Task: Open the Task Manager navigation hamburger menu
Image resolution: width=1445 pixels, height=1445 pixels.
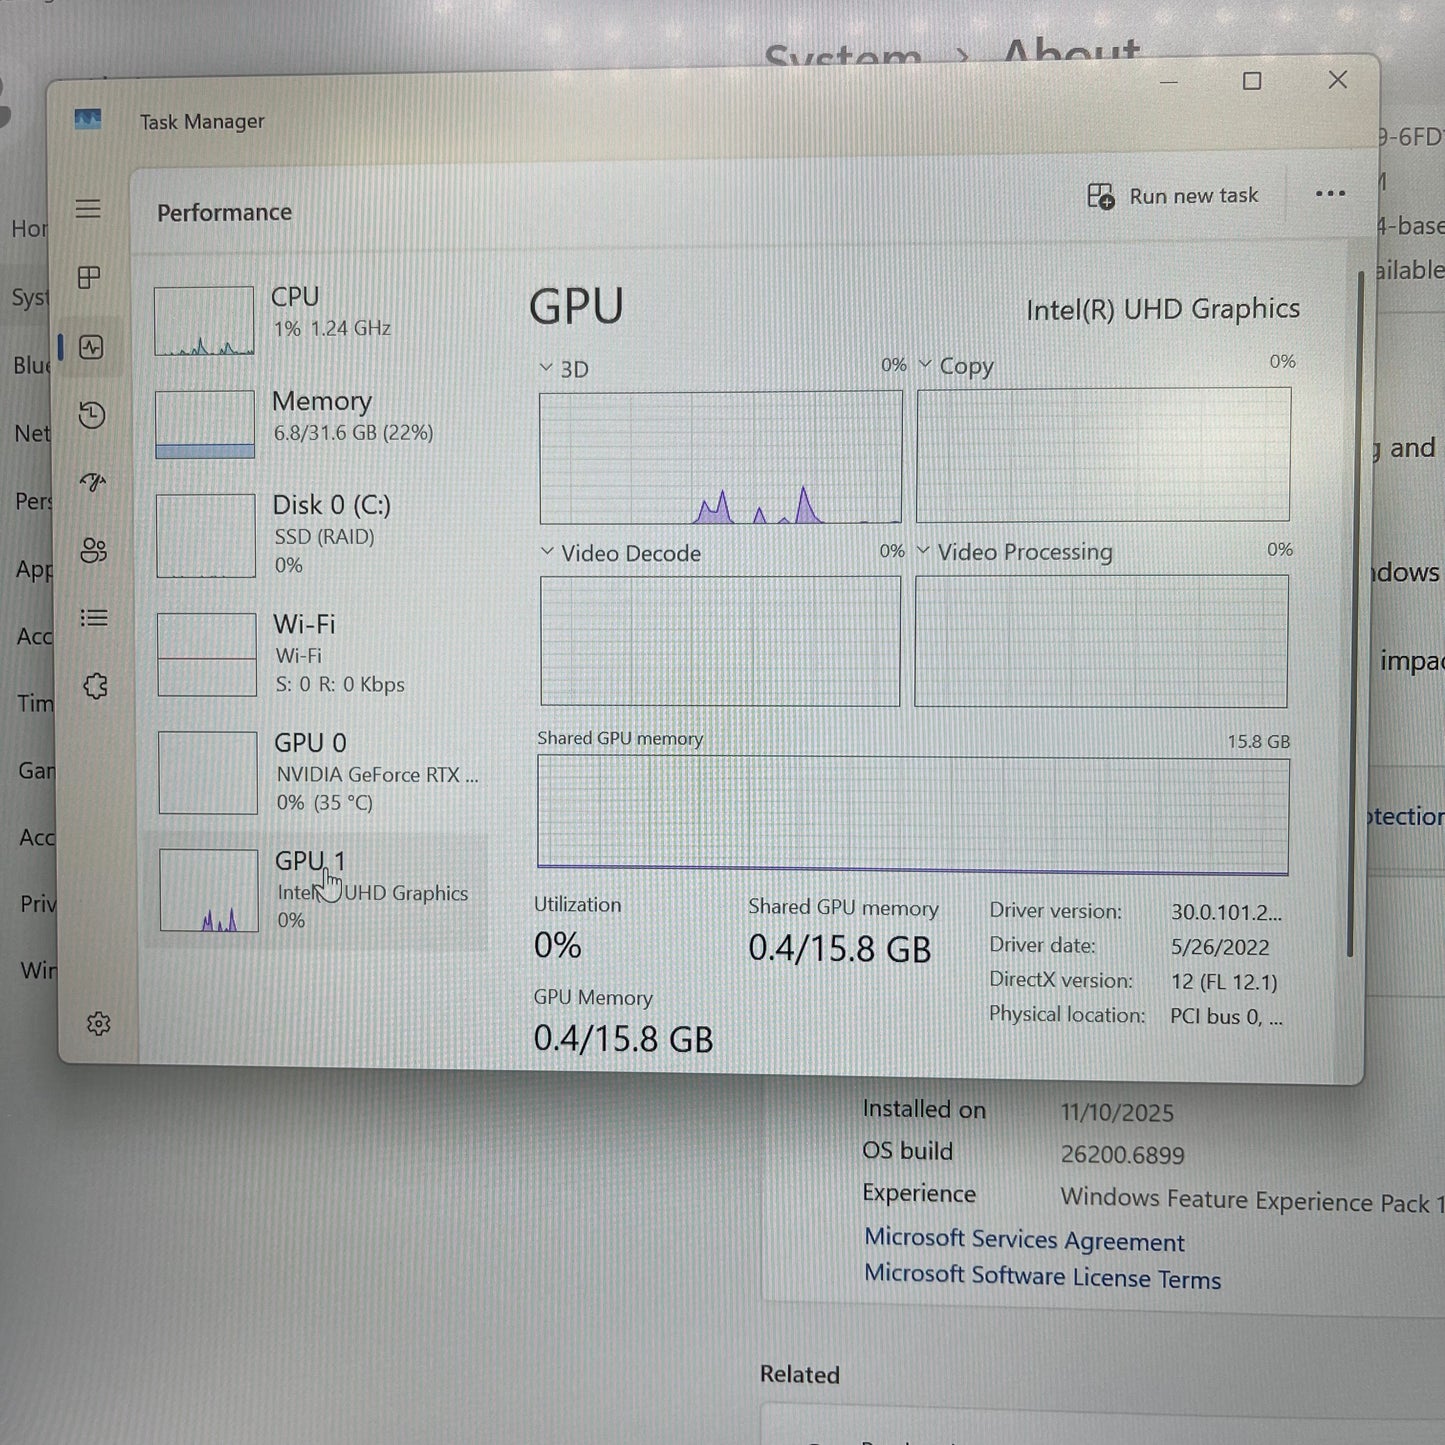Action: [x=89, y=208]
